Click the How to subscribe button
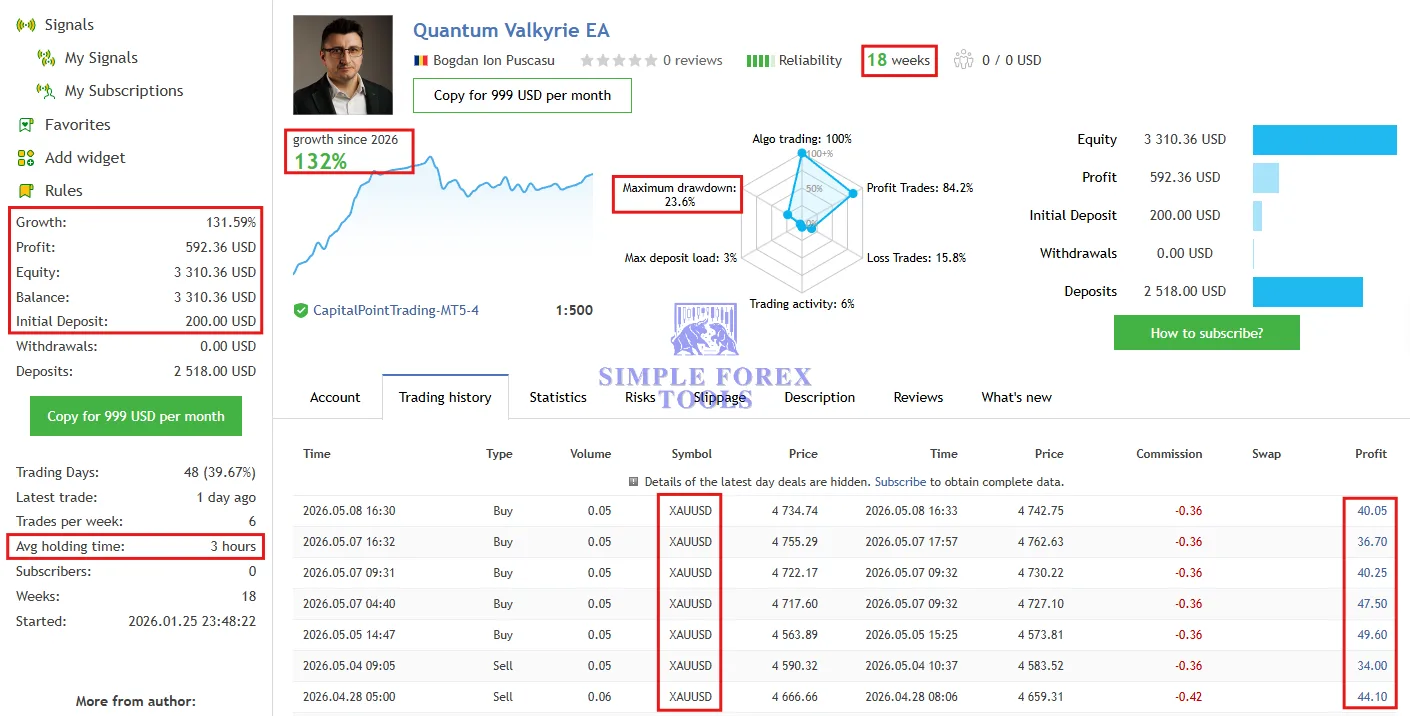The image size is (1410, 716). coord(1207,333)
